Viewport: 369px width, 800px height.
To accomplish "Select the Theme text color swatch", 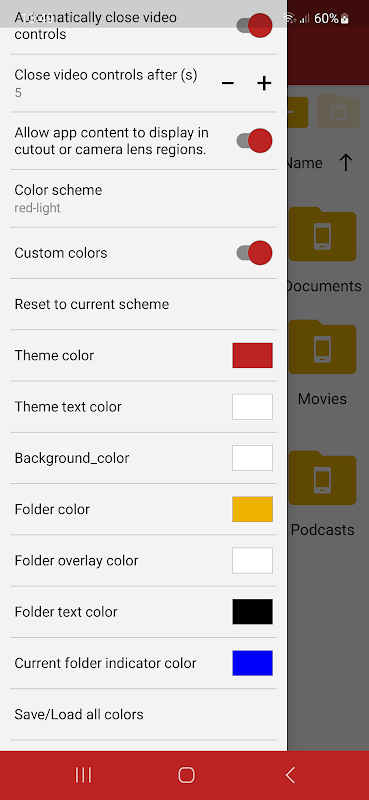I will point(253,407).
